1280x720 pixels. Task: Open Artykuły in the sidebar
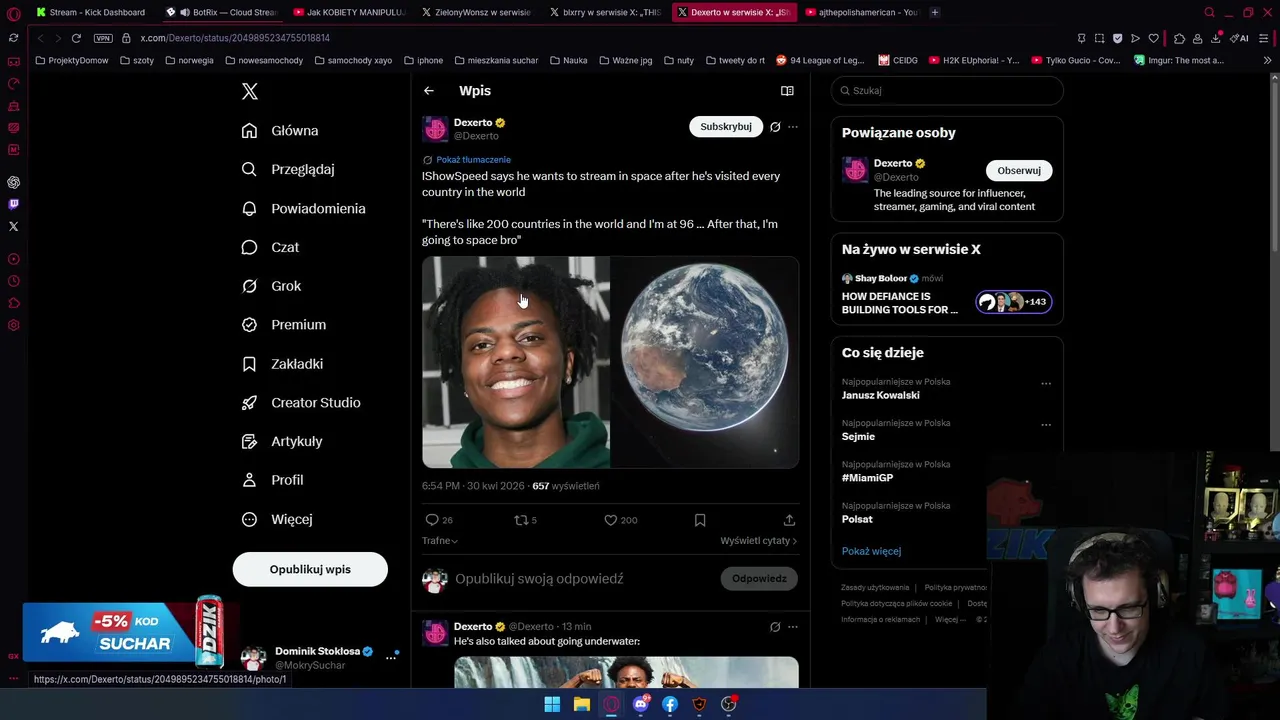click(x=283, y=442)
